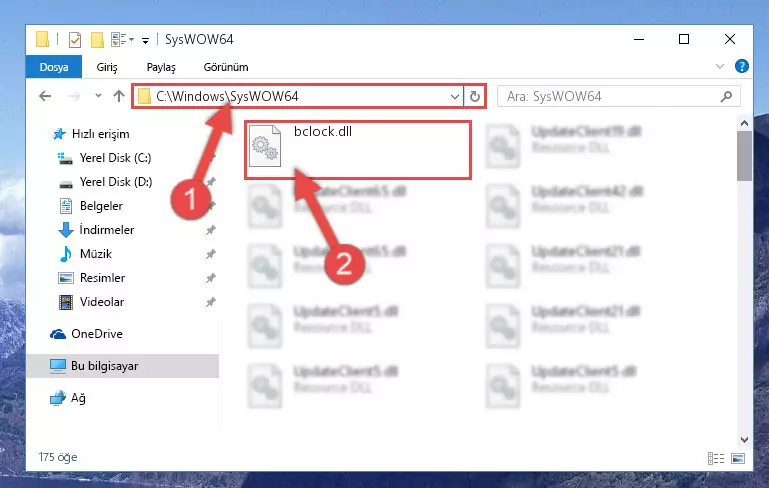769x488 pixels.
Task: Click the Hızlı erişim star icon
Action: click(x=59, y=134)
